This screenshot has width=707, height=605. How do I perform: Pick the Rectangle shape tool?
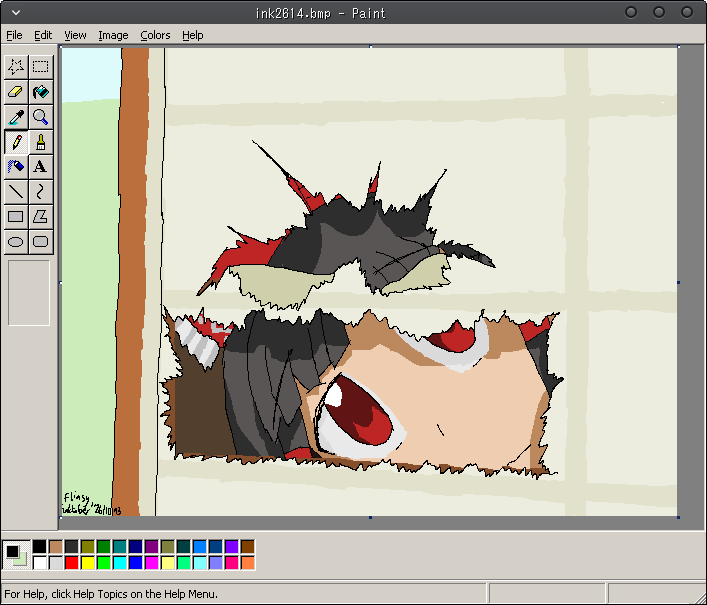16,217
